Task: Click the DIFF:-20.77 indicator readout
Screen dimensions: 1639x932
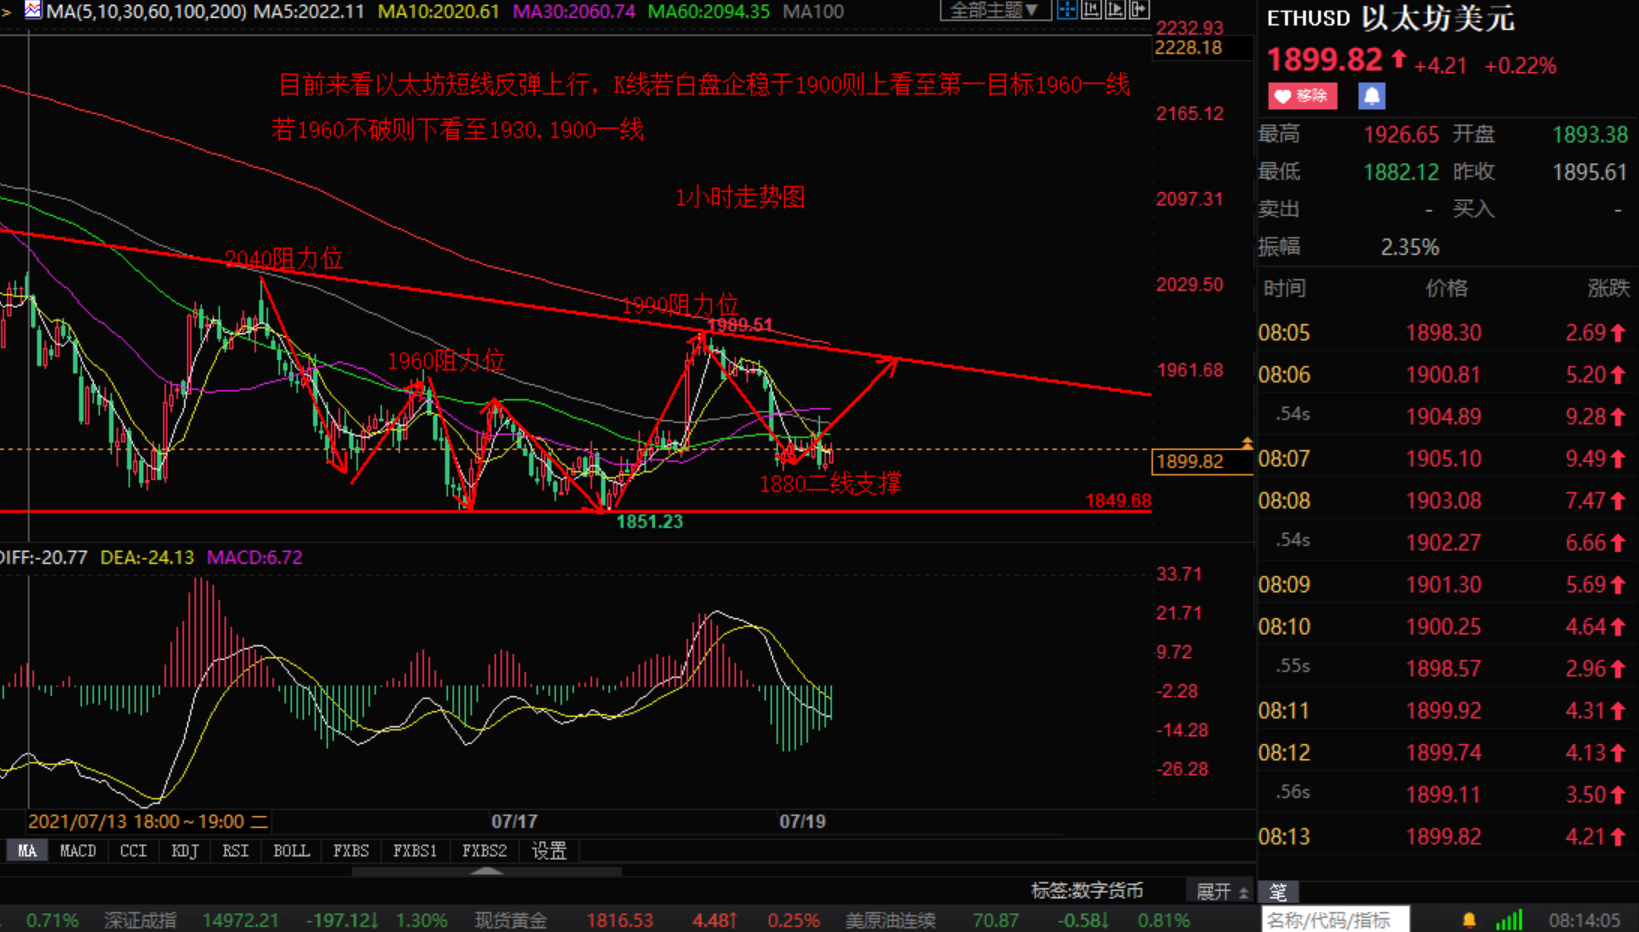Action: coord(44,557)
